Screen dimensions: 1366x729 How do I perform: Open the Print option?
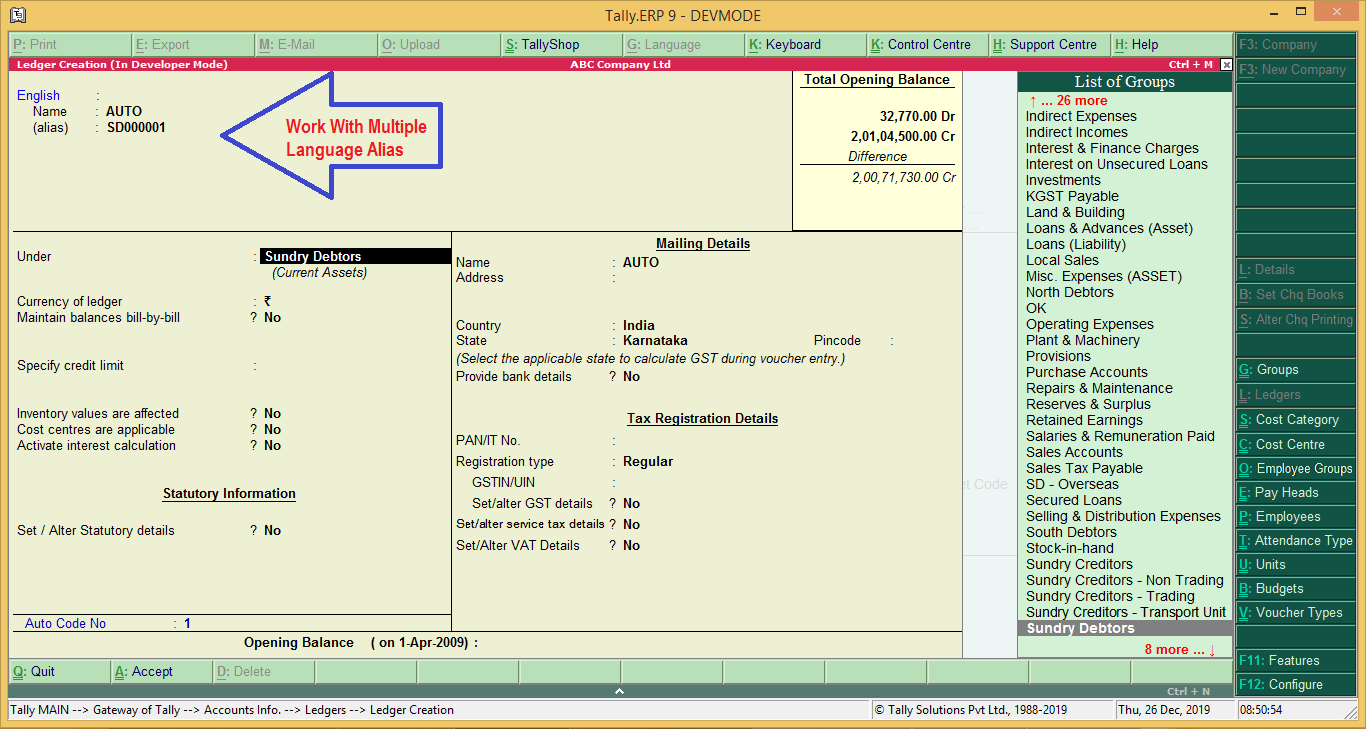[40, 44]
